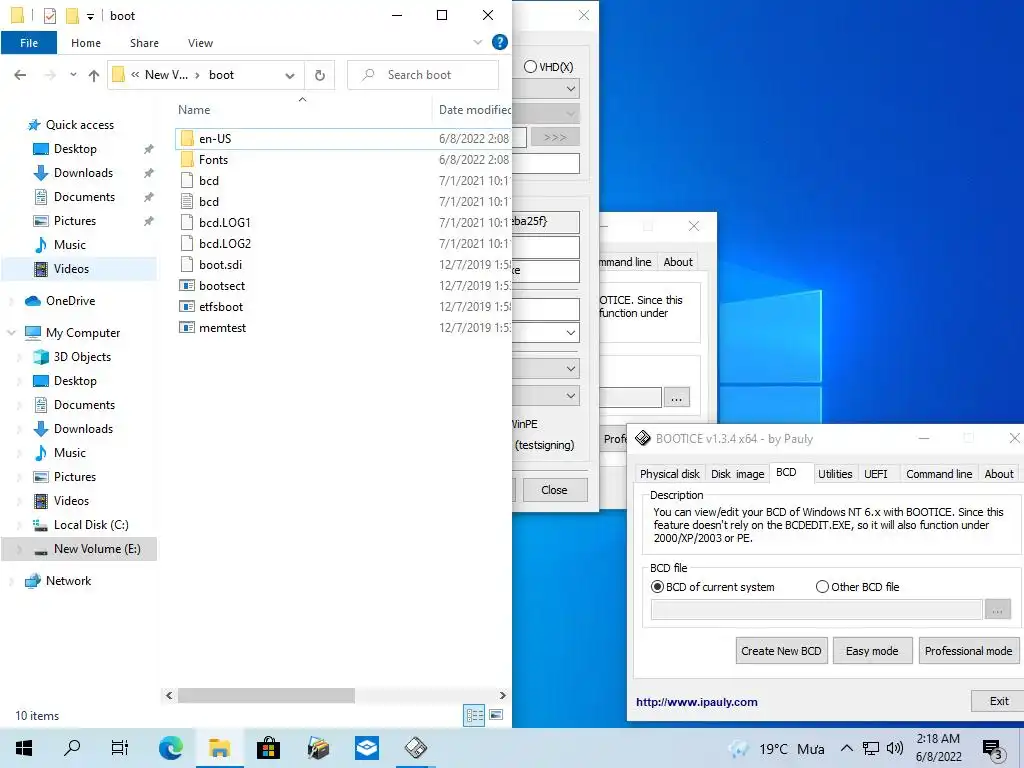Select the etfsboot file
The image size is (1024, 768).
pyautogui.click(x=221, y=306)
